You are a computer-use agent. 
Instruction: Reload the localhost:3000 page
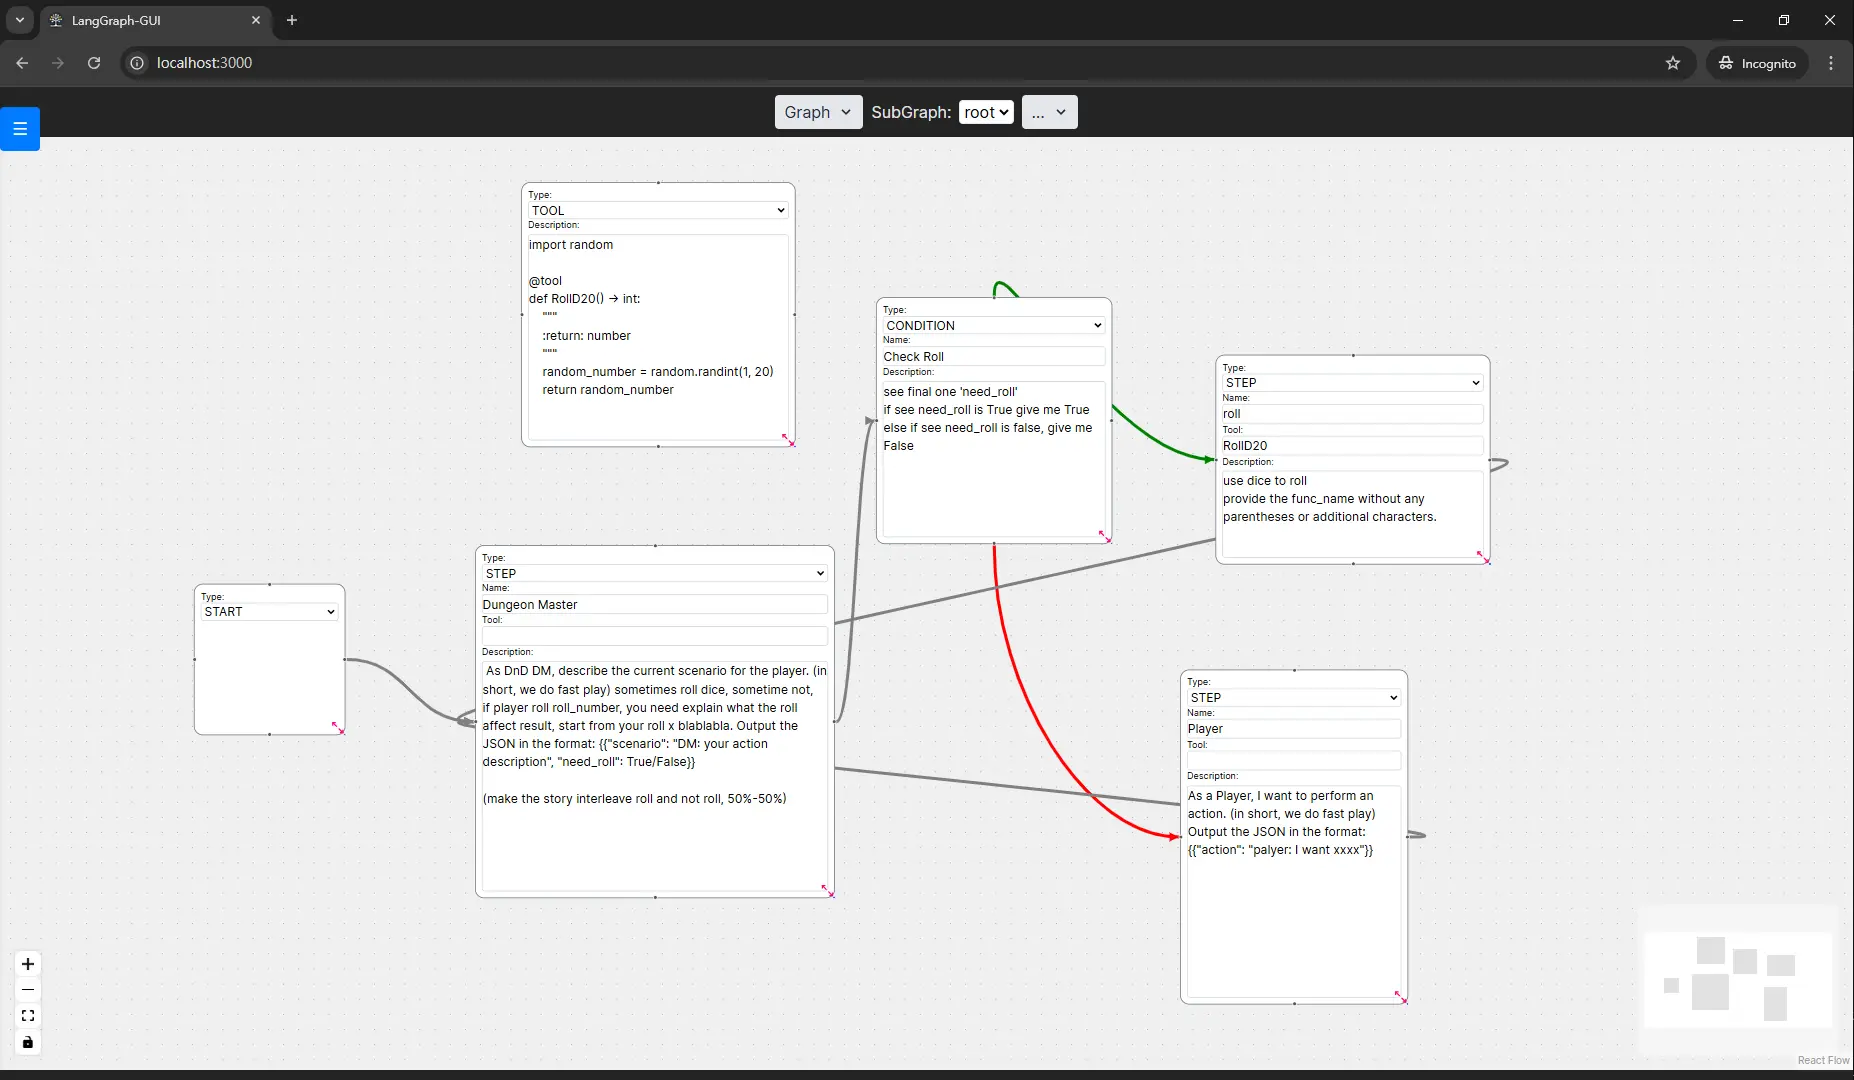(x=93, y=63)
